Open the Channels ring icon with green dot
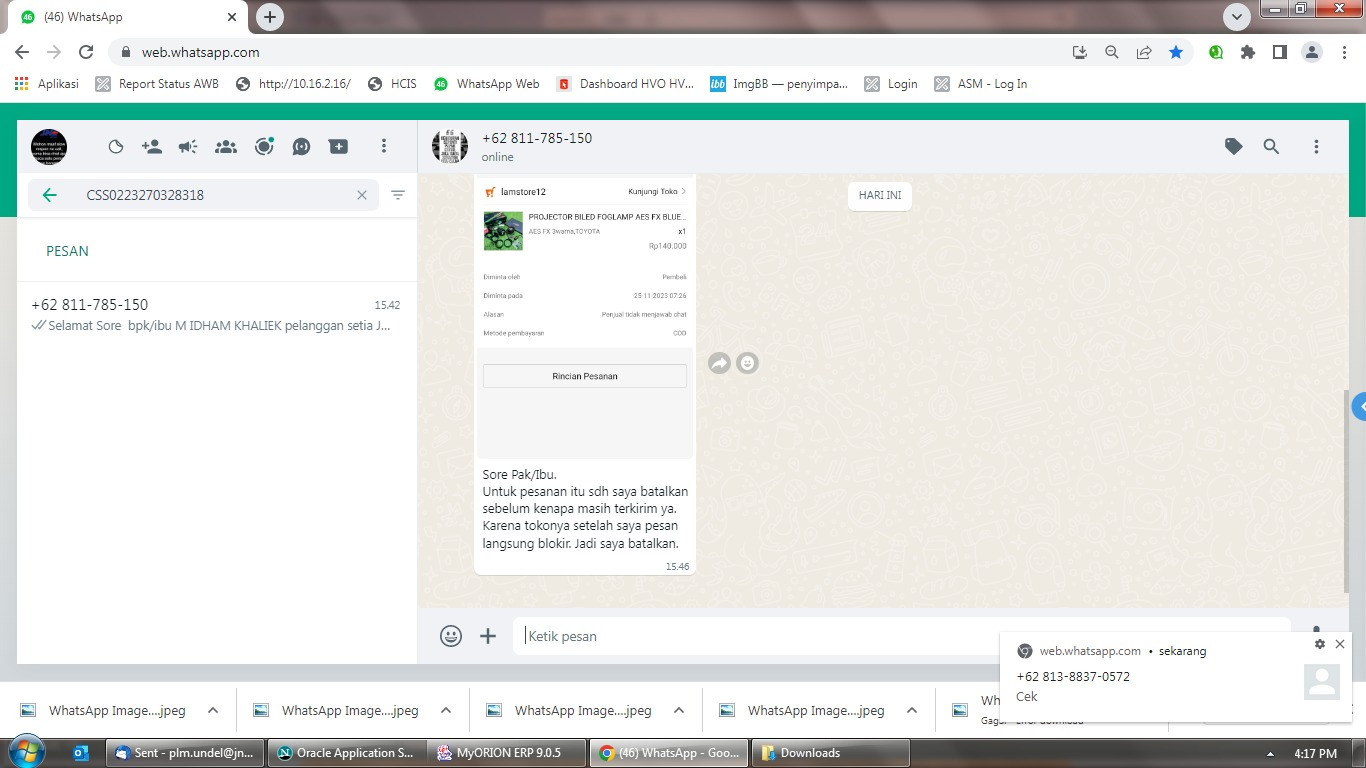Viewport: 1366px width, 768px height. tap(264, 147)
